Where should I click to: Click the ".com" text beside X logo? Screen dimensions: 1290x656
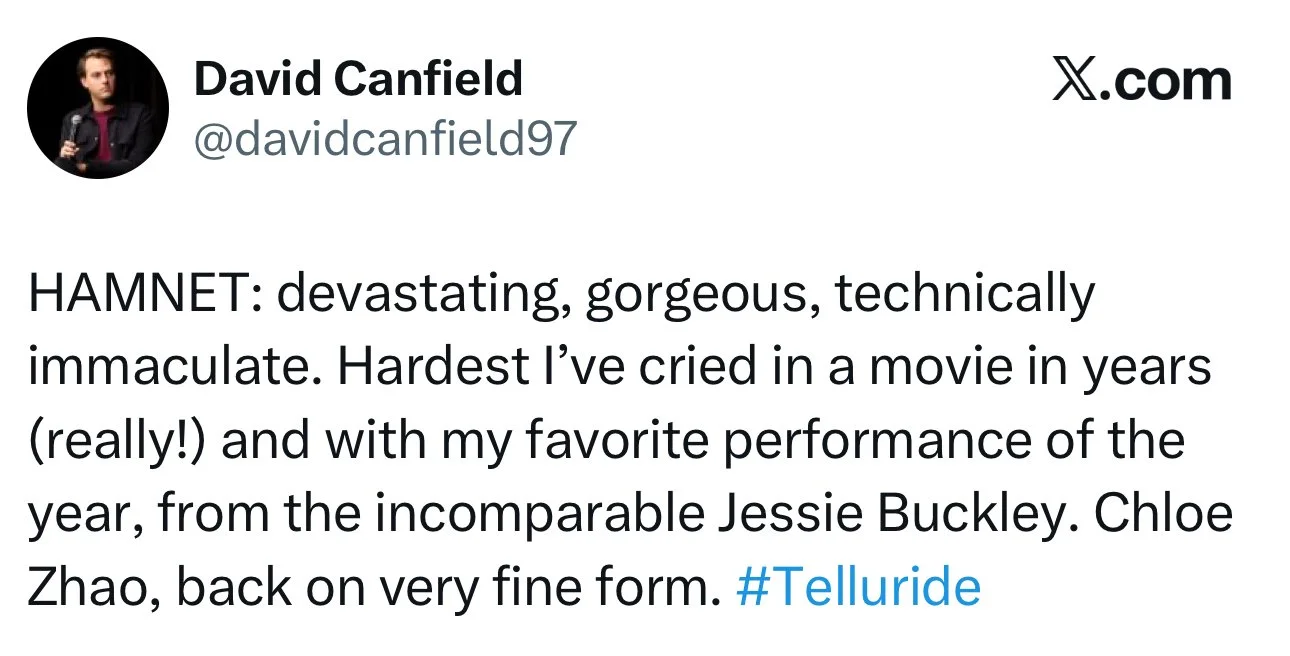pos(1166,84)
